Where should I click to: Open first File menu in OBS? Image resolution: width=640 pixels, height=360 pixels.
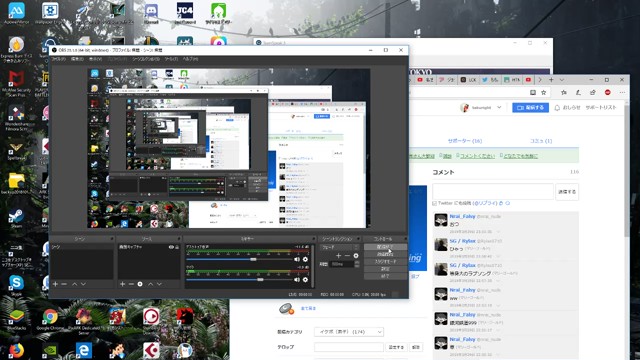coord(58,59)
